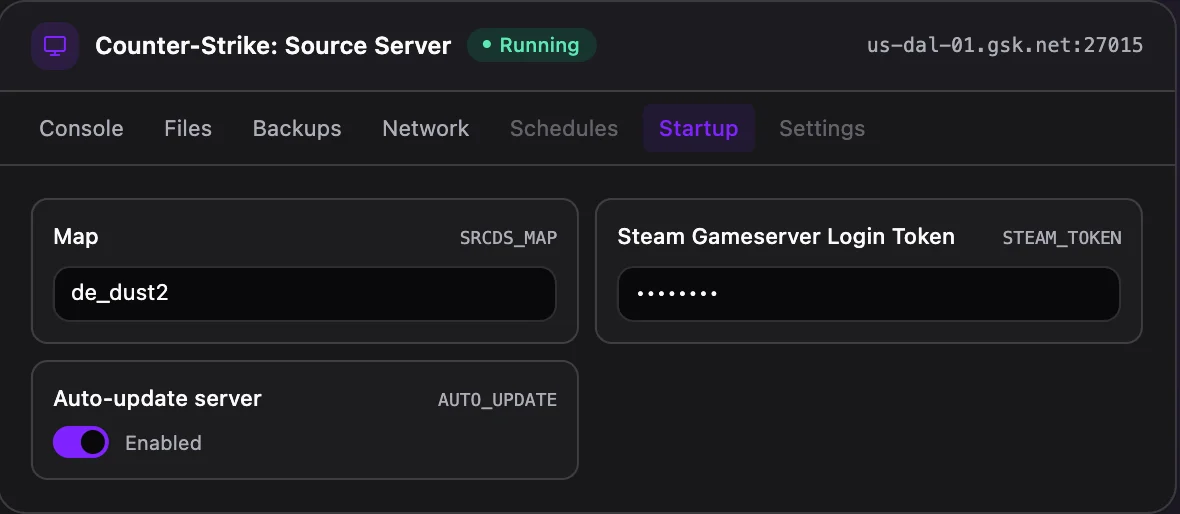Click the purple monitor server icon

click(55, 46)
